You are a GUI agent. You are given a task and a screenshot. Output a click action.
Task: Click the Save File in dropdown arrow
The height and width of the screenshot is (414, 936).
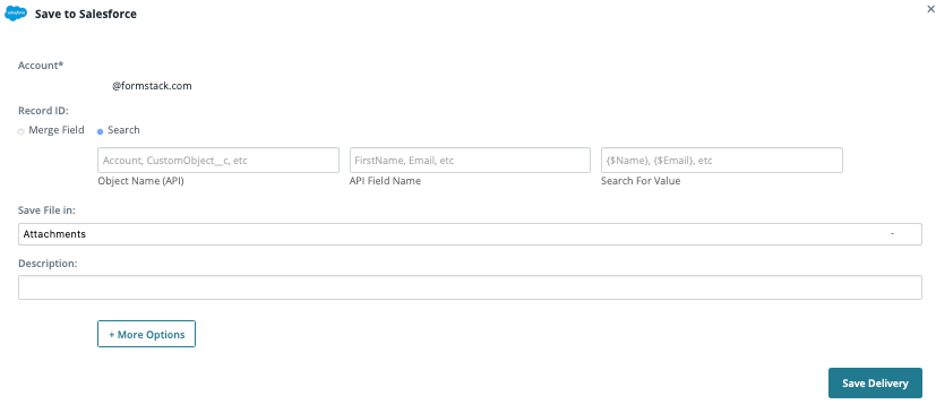pos(892,234)
